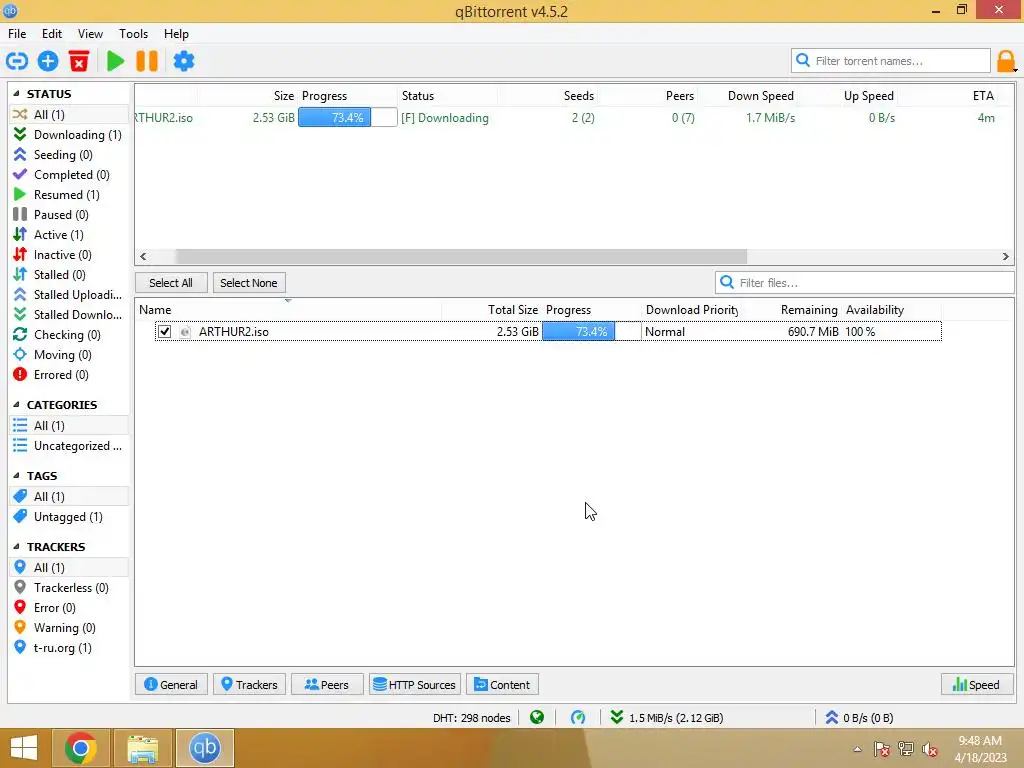Select the Stalled Uploading status filter
Viewport: 1024px width, 768px height.
[x=68, y=295]
